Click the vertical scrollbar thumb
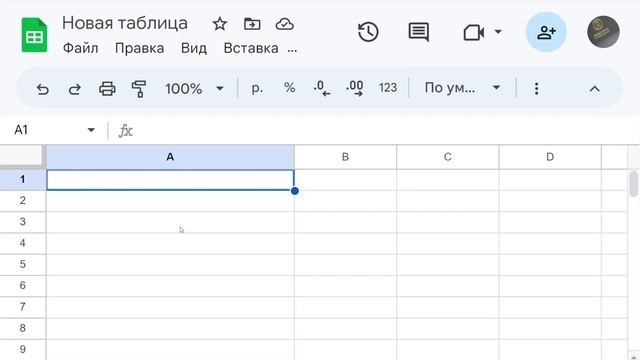 [x=633, y=184]
